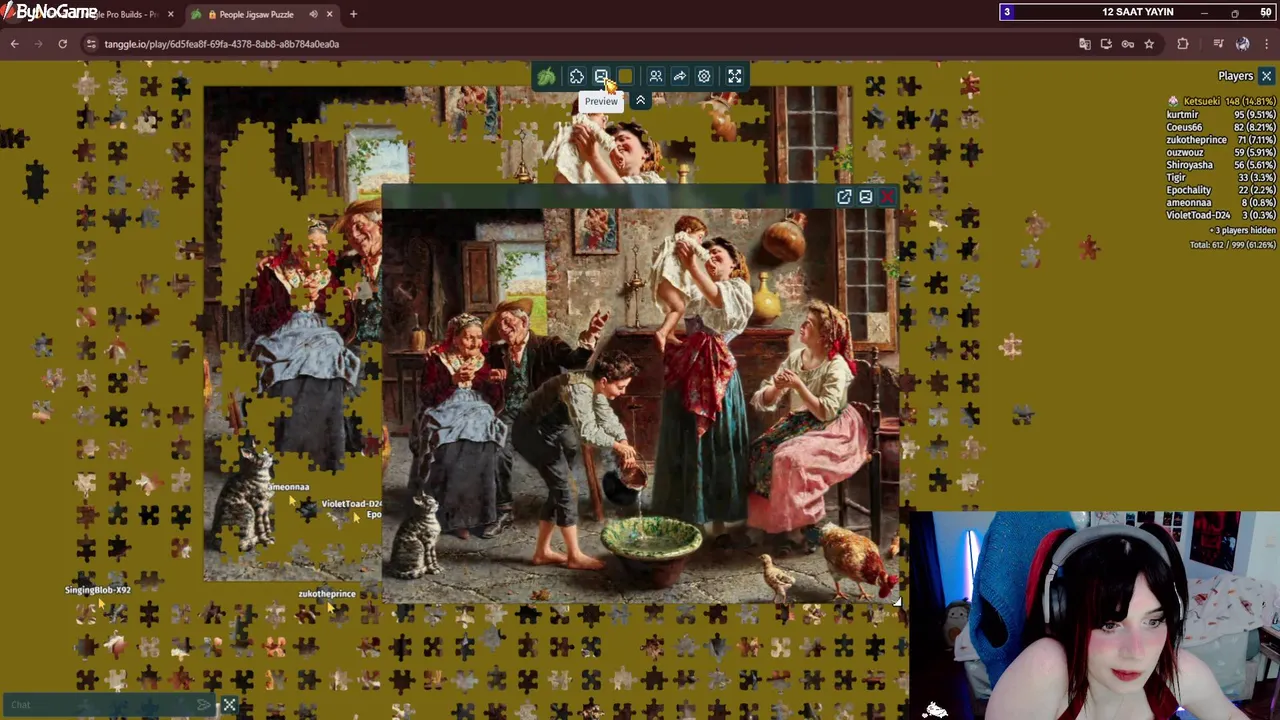Open the background color swatch
Image resolution: width=1280 pixels, height=720 pixels.
click(626, 76)
